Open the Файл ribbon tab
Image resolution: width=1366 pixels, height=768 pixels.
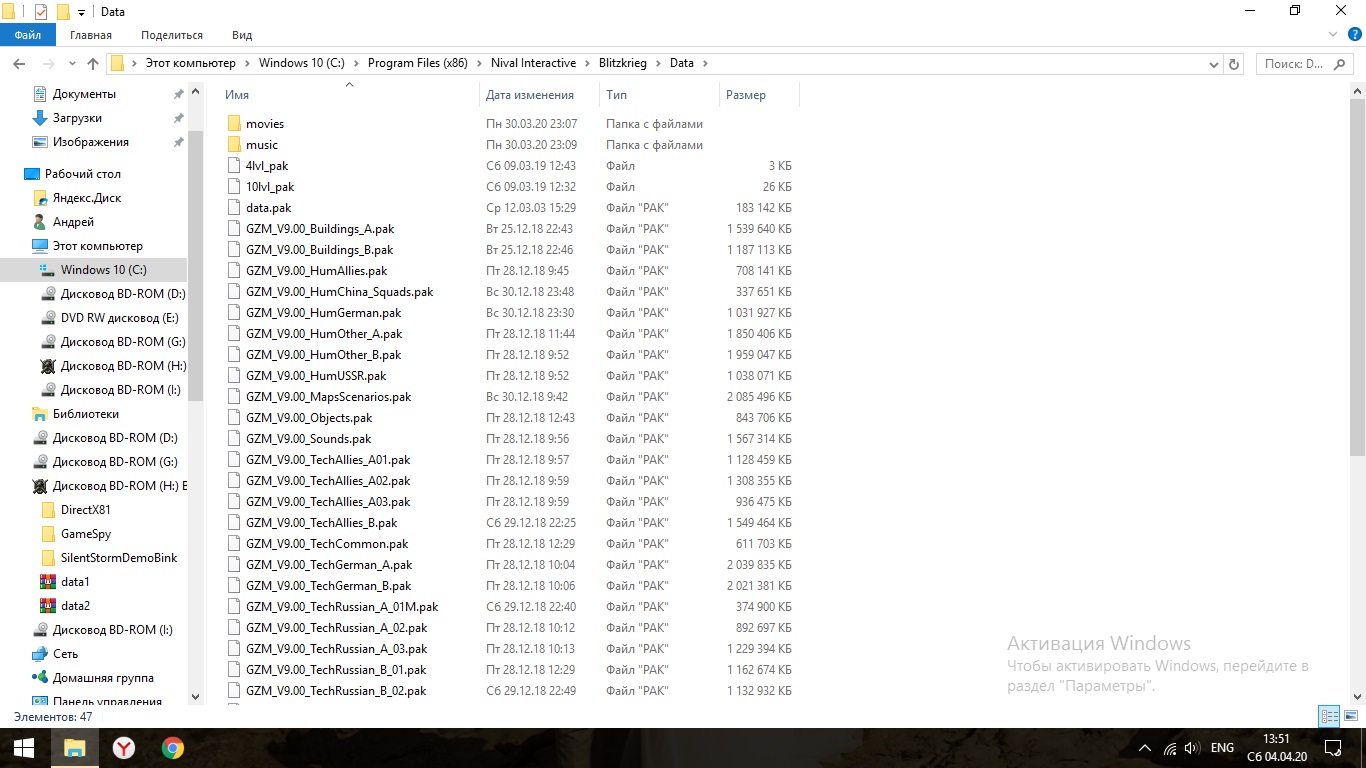(x=28, y=35)
